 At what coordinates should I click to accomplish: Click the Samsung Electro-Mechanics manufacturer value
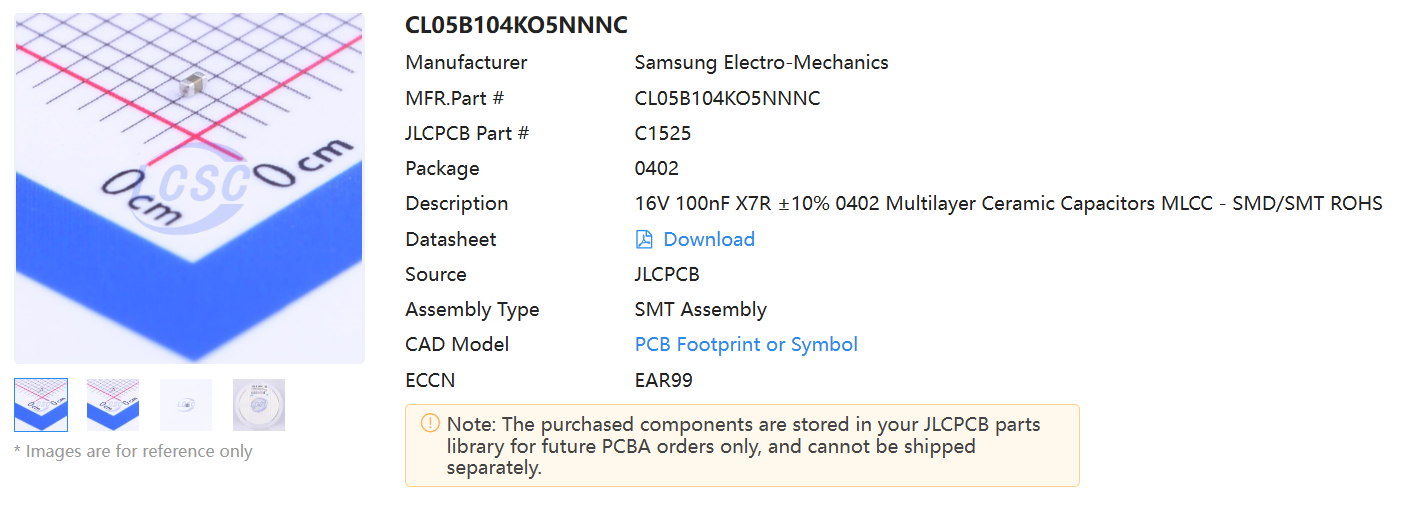coord(761,62)
